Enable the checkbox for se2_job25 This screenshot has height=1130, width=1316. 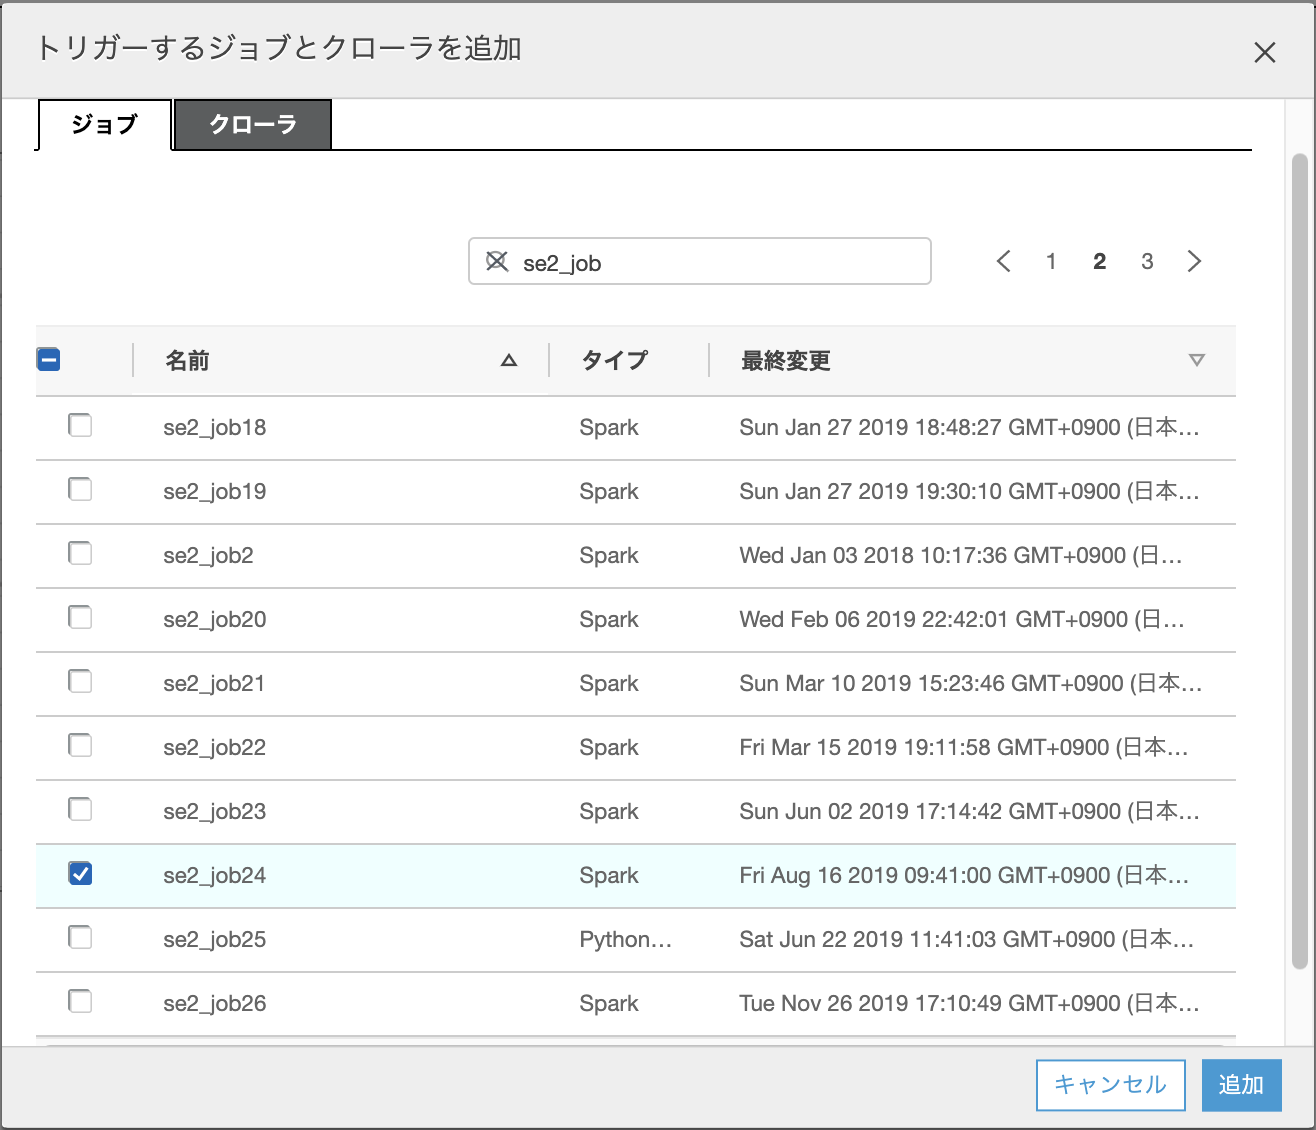[x=80, y=937]
